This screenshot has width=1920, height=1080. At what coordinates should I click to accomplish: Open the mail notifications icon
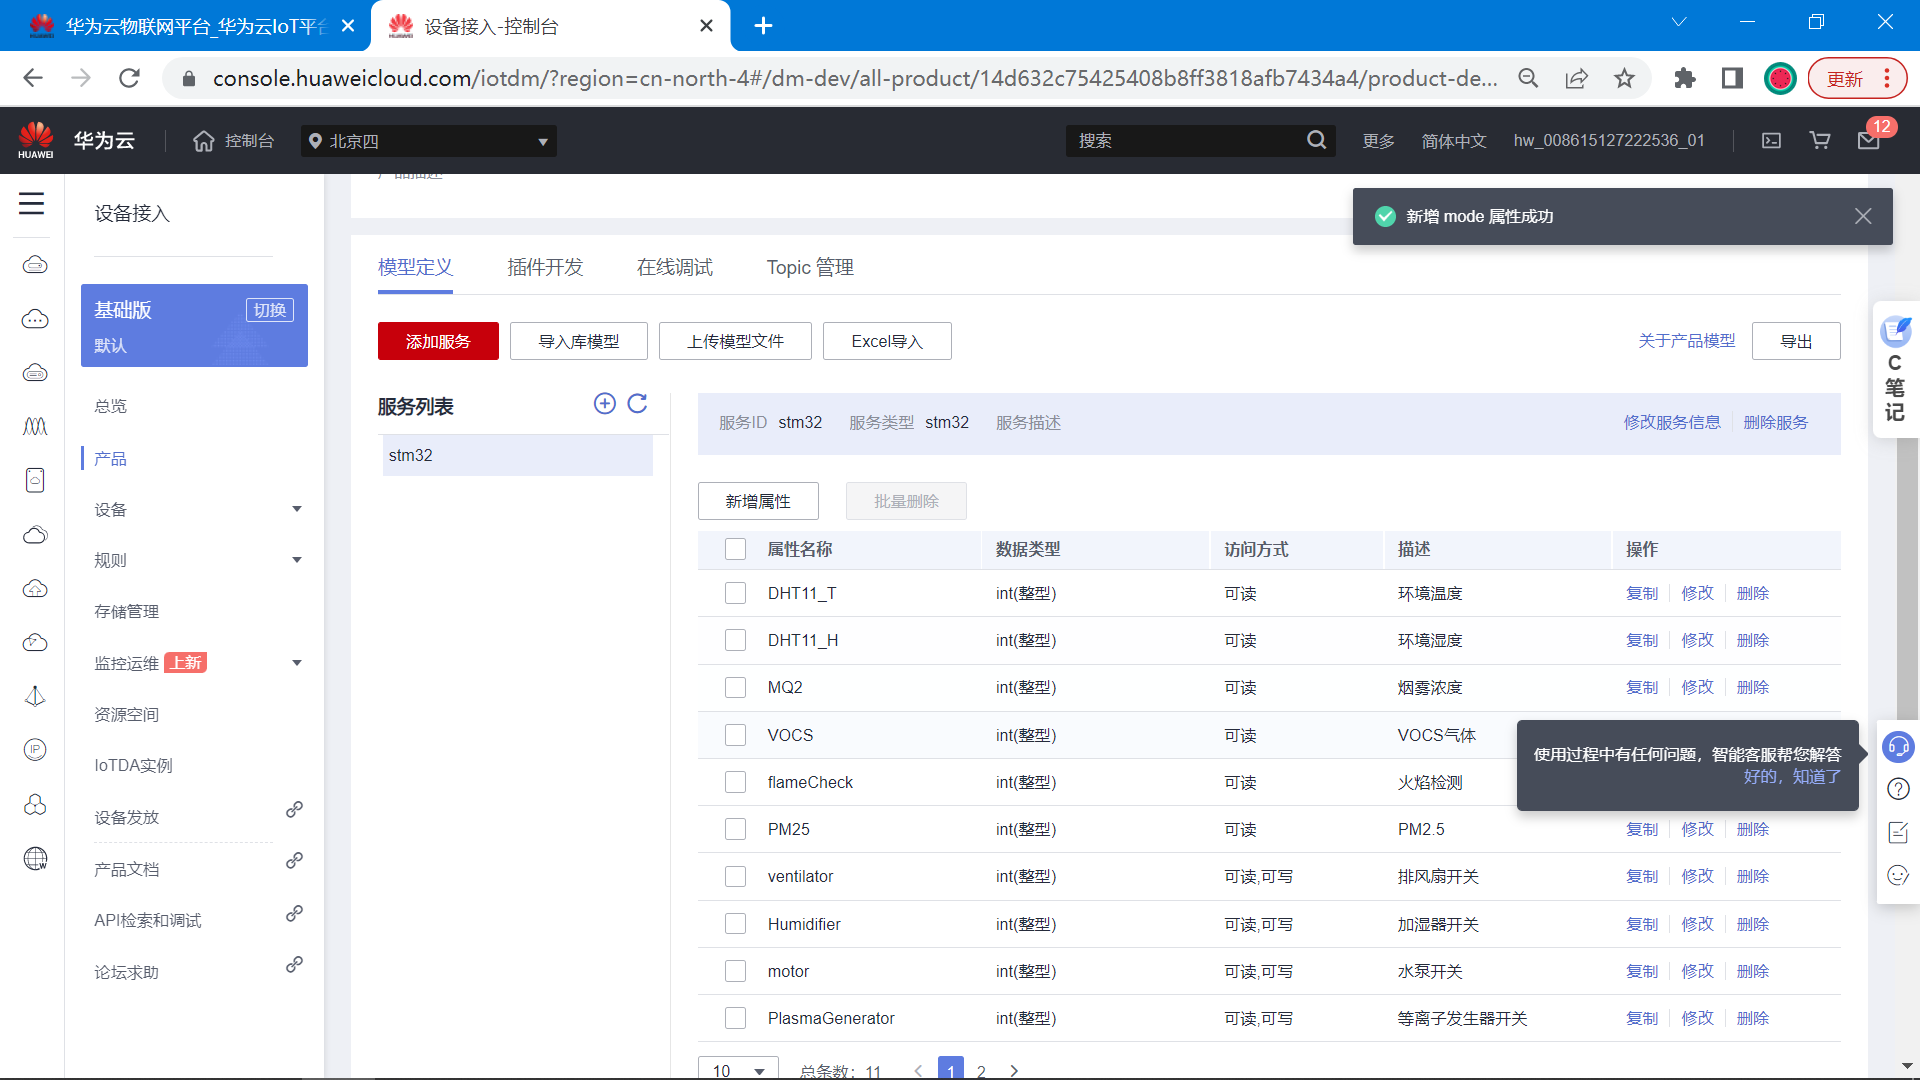[1868, 141]
